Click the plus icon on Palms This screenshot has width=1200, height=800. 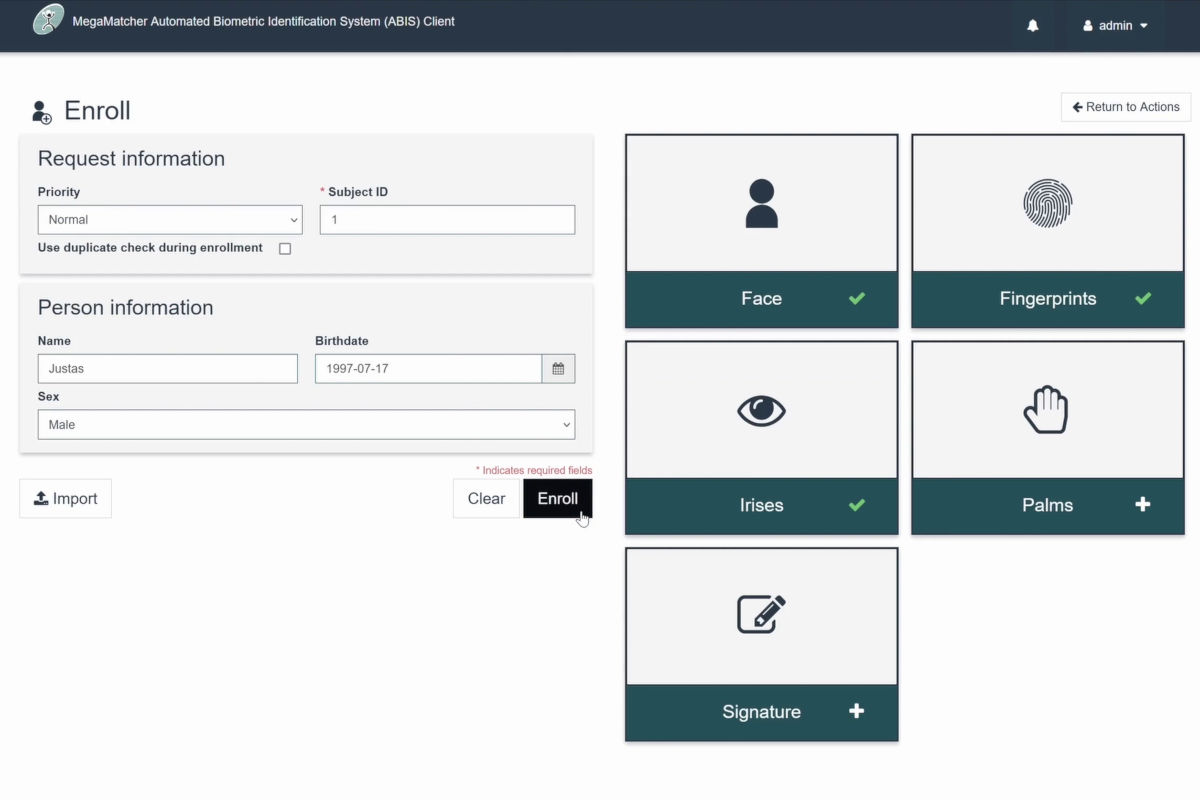pos(1142,505)
